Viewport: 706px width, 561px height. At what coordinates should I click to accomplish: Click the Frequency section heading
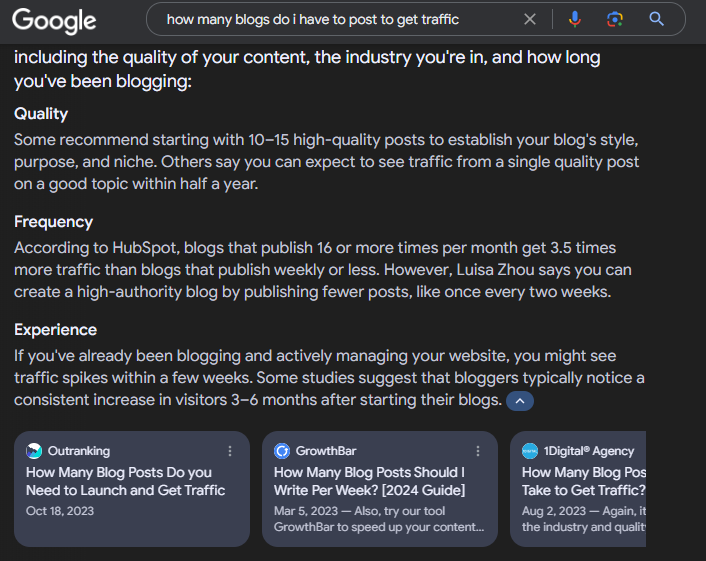tap(53, 222)
